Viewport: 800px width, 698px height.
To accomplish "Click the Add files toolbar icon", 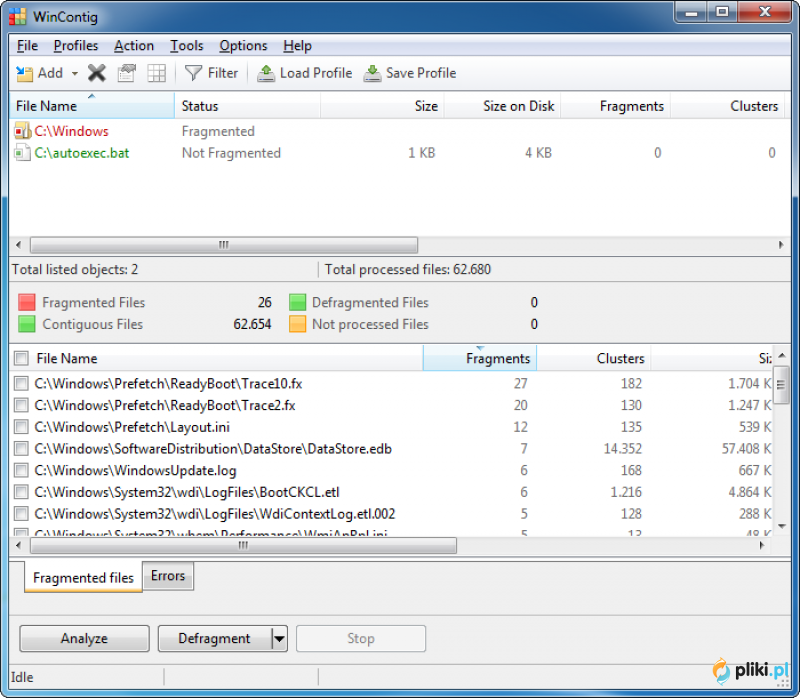I will click(x=24, y=73).
